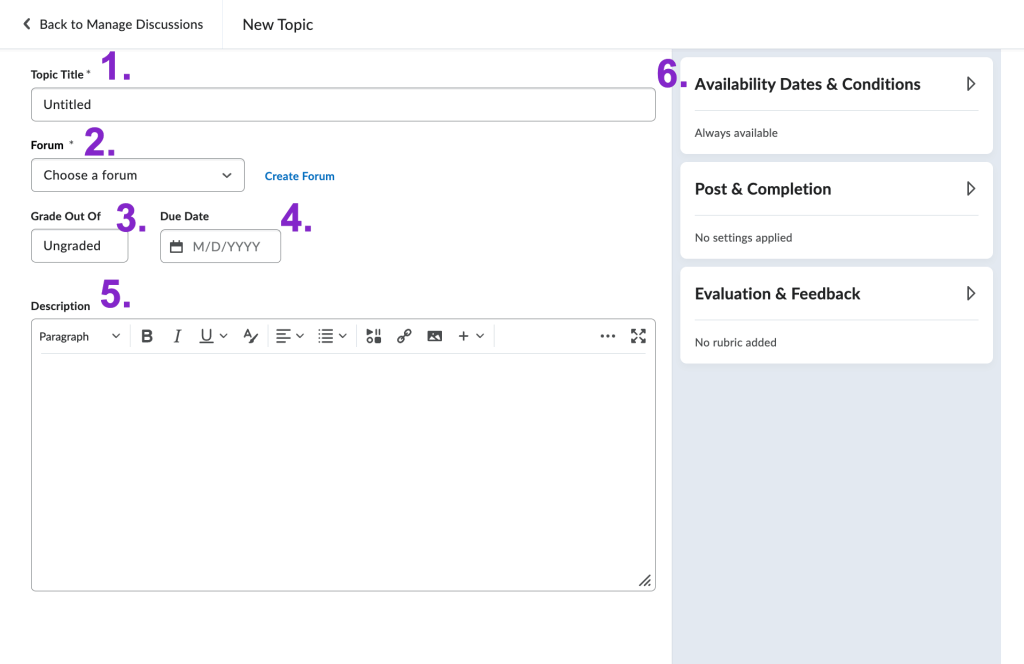This screenshot has width=1024, height=664.
Task: Click the Create Forum link
Action: 299,176
